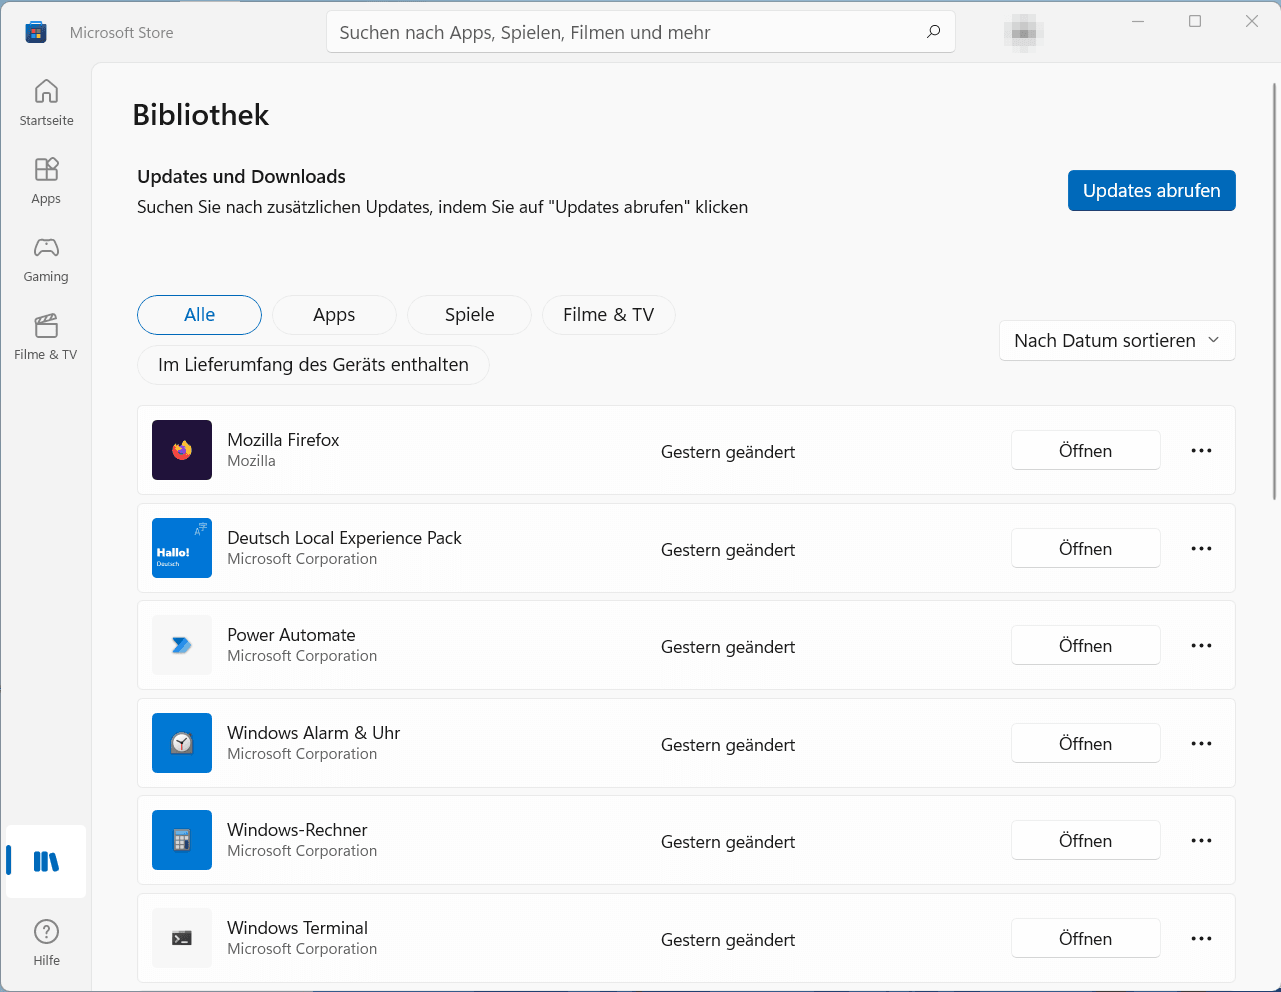
Task: Open more options for Windows-Rechner
Action: pos(1201,841)
